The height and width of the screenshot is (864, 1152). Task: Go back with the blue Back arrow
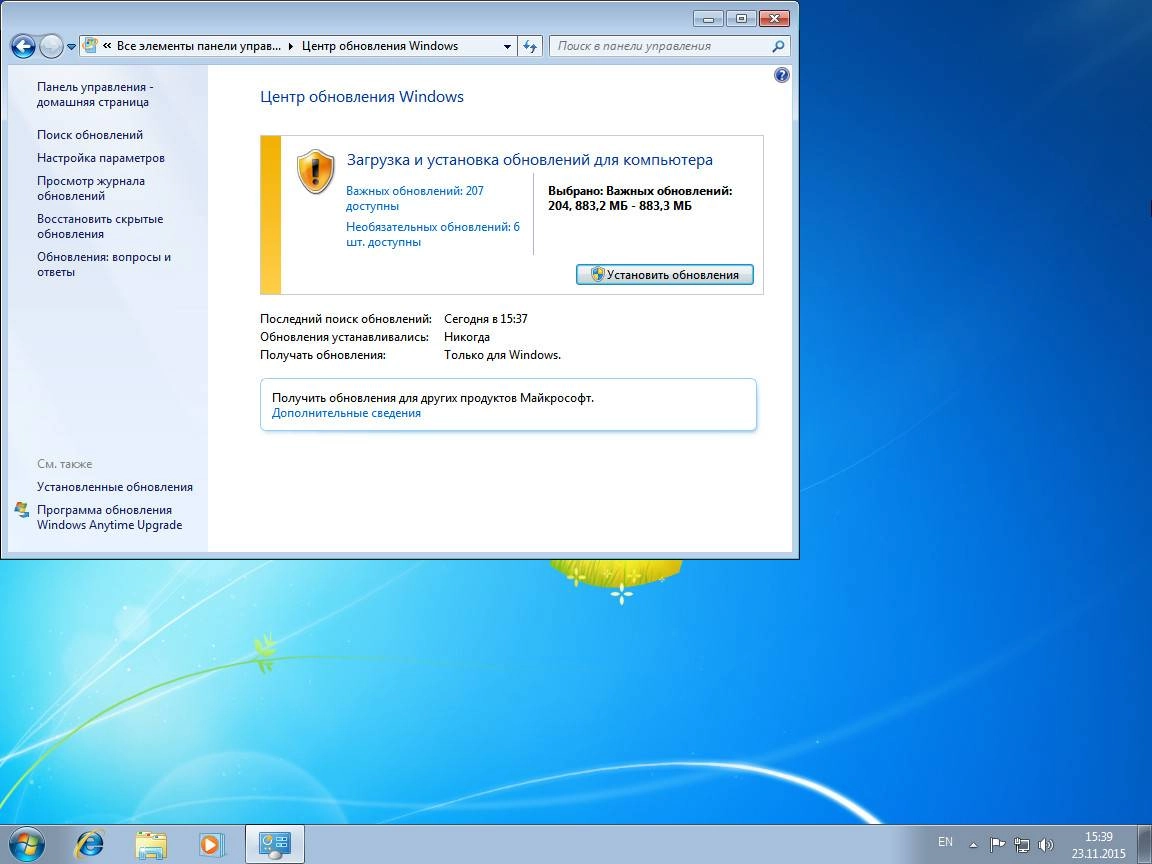(23, 47)
